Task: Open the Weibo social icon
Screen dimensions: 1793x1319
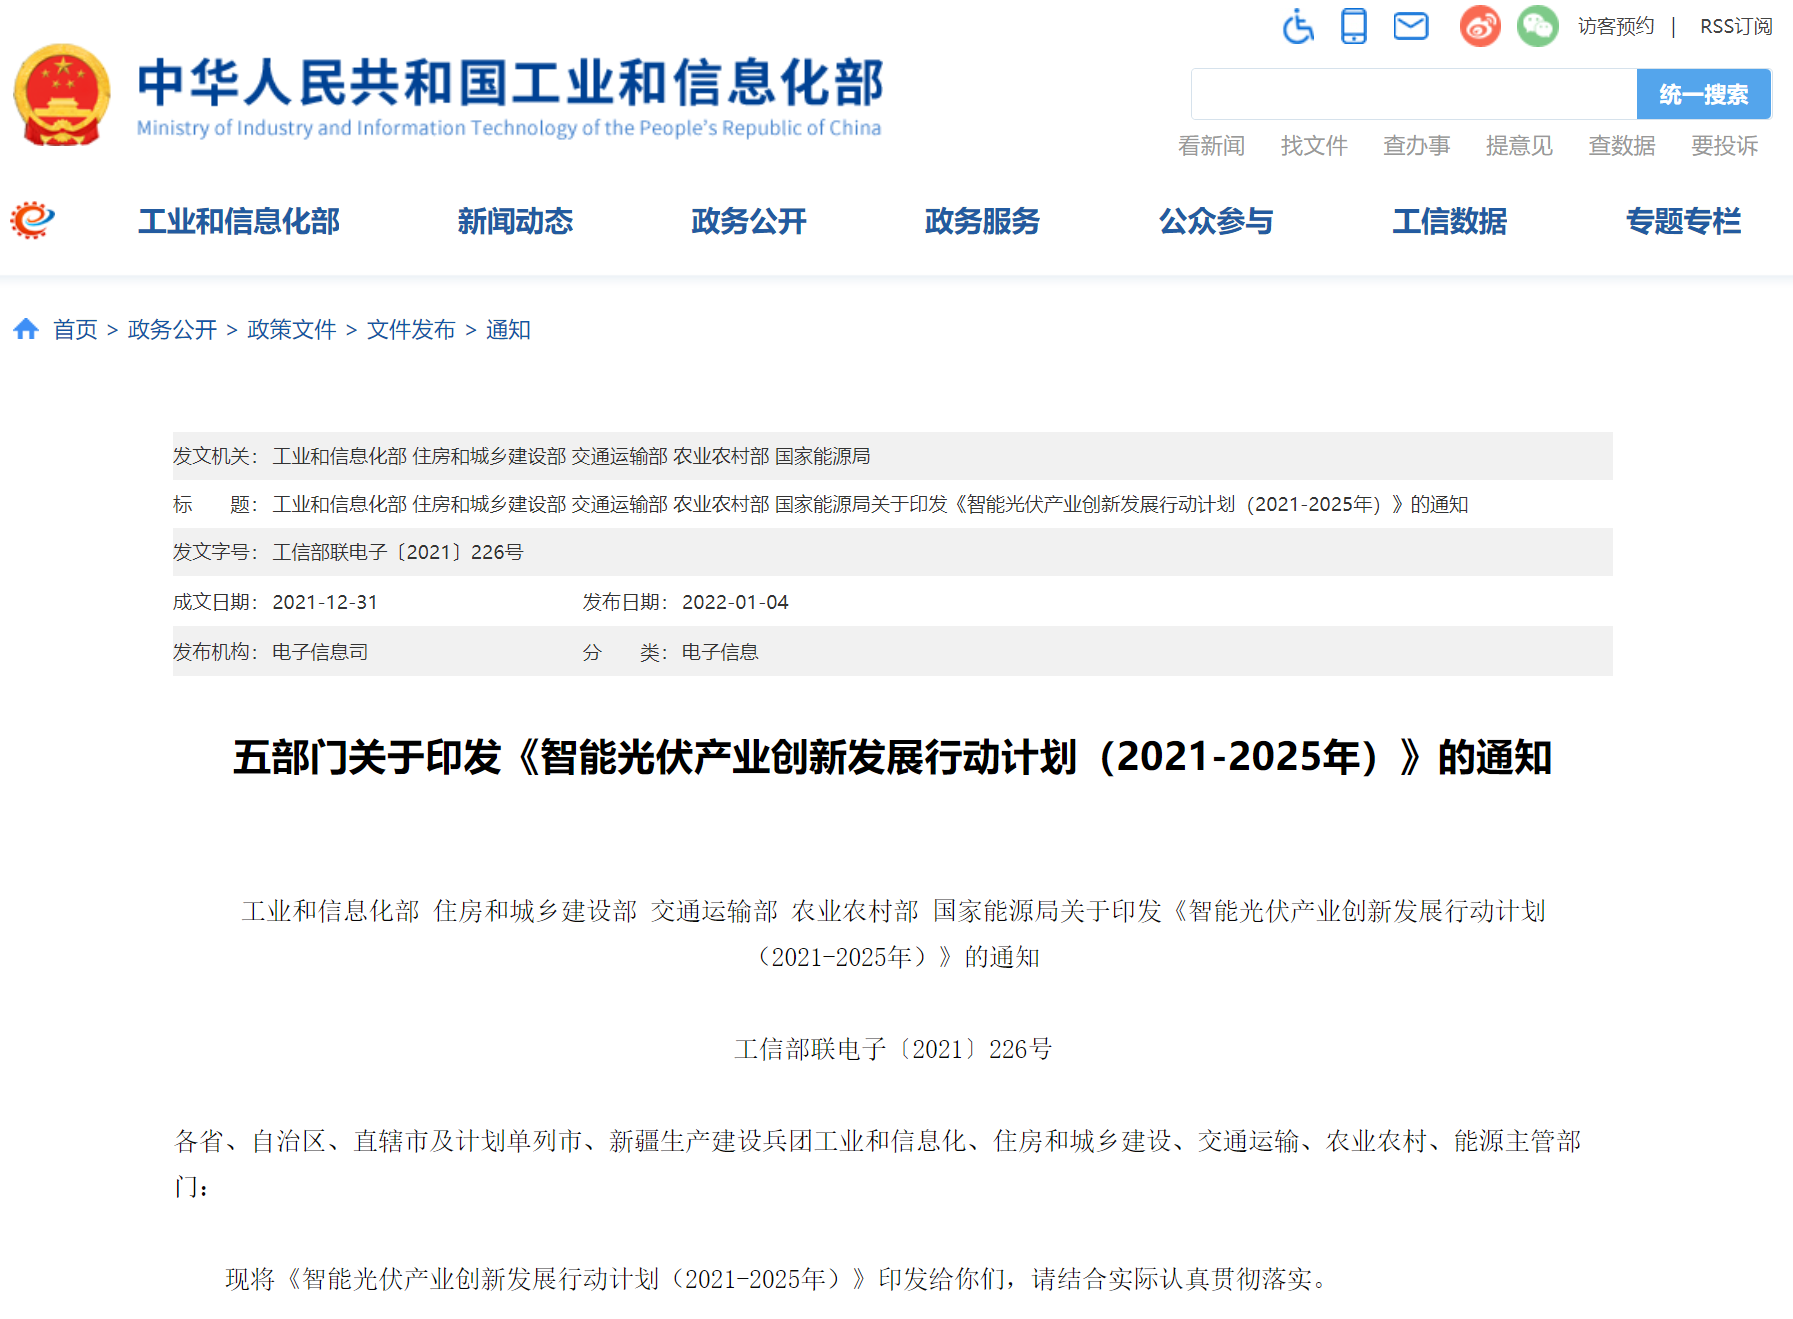Action: click(x=1480, y=26)
